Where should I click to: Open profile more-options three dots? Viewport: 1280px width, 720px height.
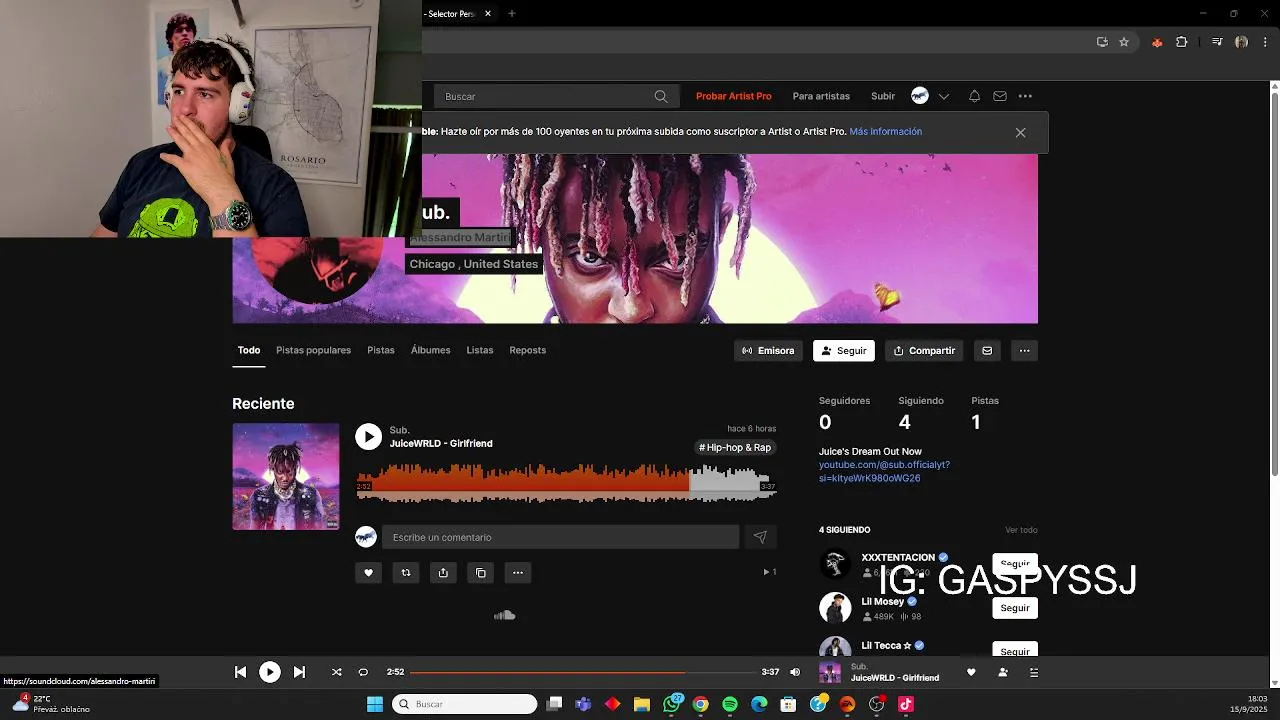click(x=1024, y=351)
